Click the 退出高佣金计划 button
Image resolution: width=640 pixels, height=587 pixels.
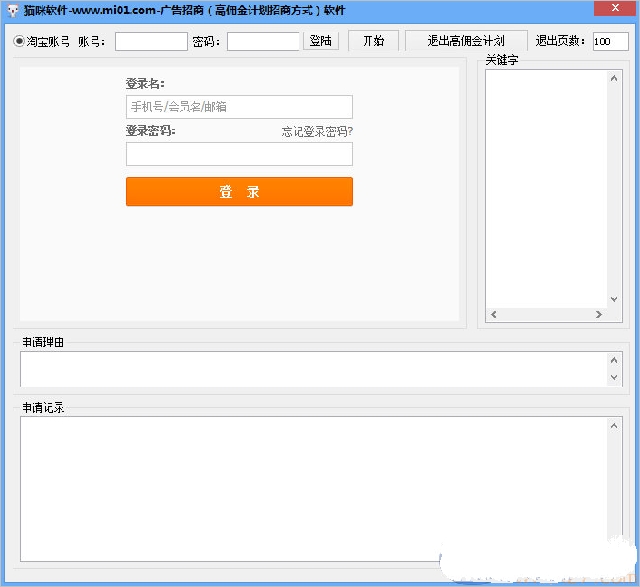466,41
